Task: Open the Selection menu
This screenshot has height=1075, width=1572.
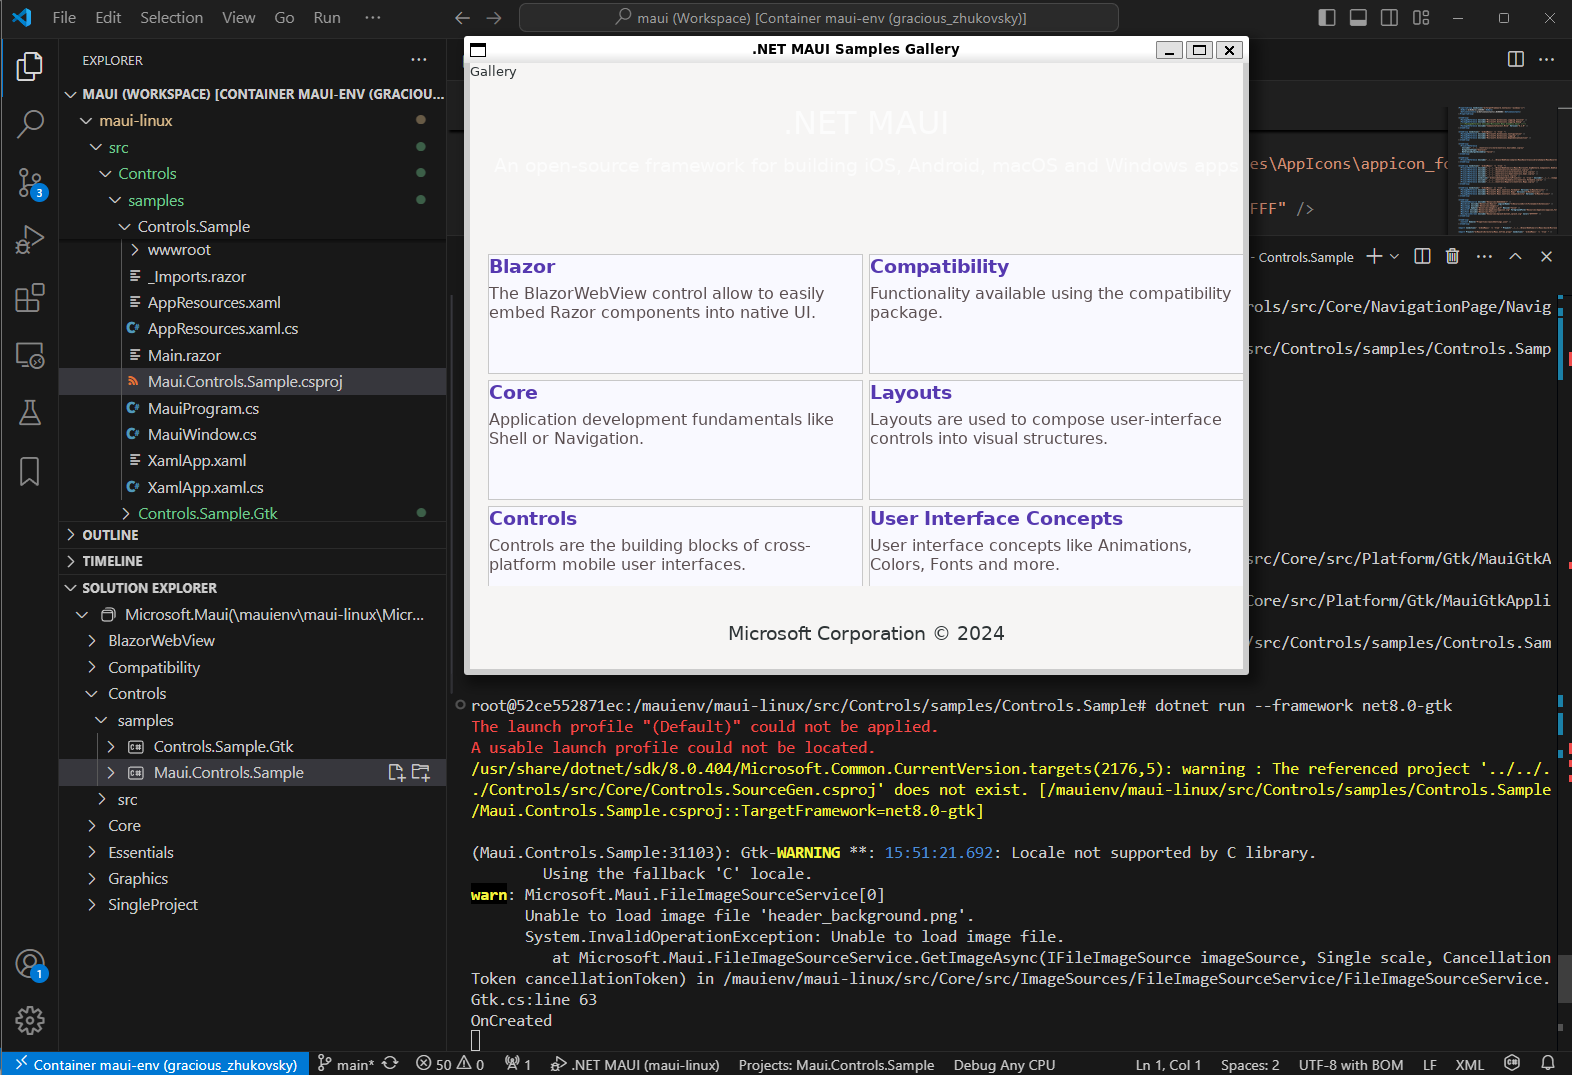Action: tap(171, 18)
